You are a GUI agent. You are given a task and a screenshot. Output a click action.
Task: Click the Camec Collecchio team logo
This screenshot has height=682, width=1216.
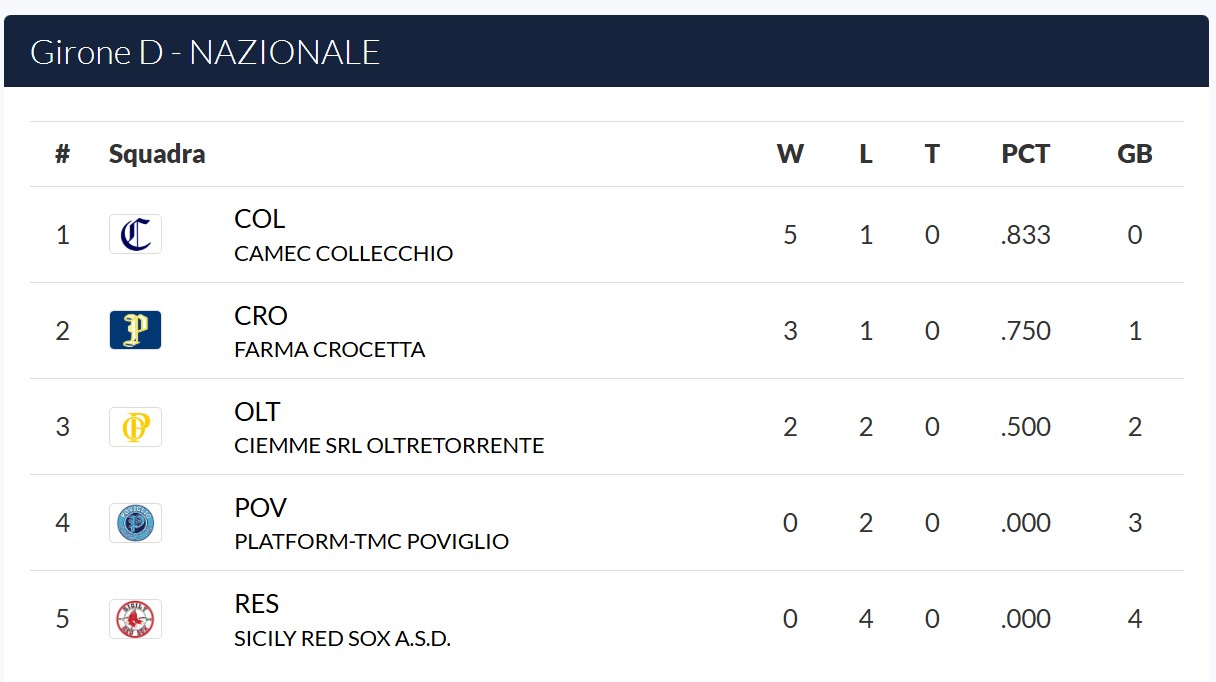[135, 234]
